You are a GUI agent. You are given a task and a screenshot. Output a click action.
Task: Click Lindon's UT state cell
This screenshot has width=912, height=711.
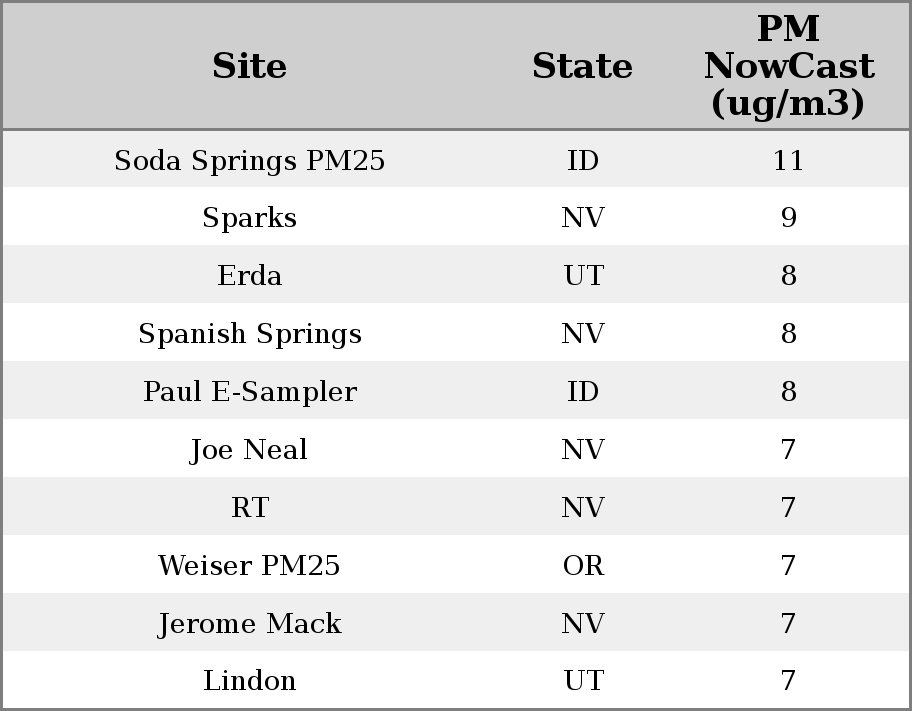[x=583, y=681]
